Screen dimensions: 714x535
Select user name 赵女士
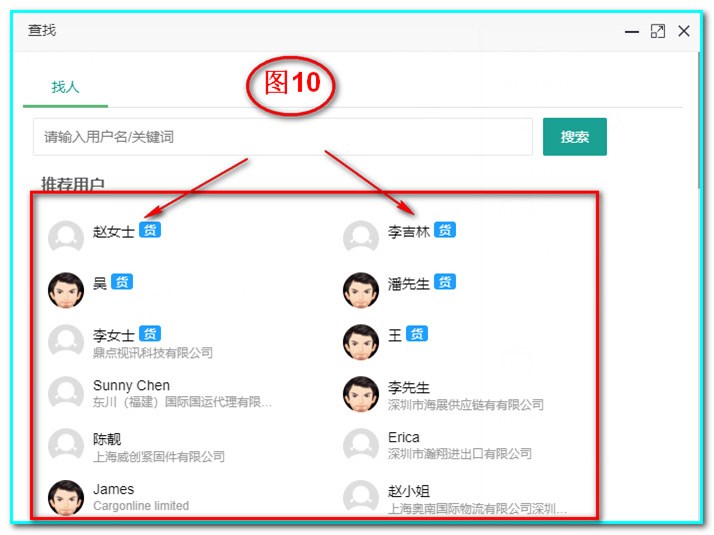tap(114, 231)
